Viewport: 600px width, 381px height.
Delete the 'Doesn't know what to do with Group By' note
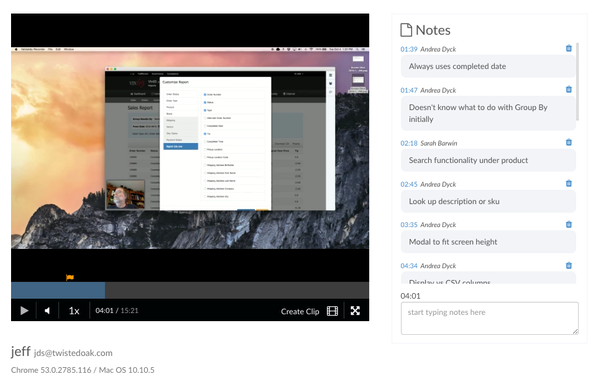[x=569, y=89]
